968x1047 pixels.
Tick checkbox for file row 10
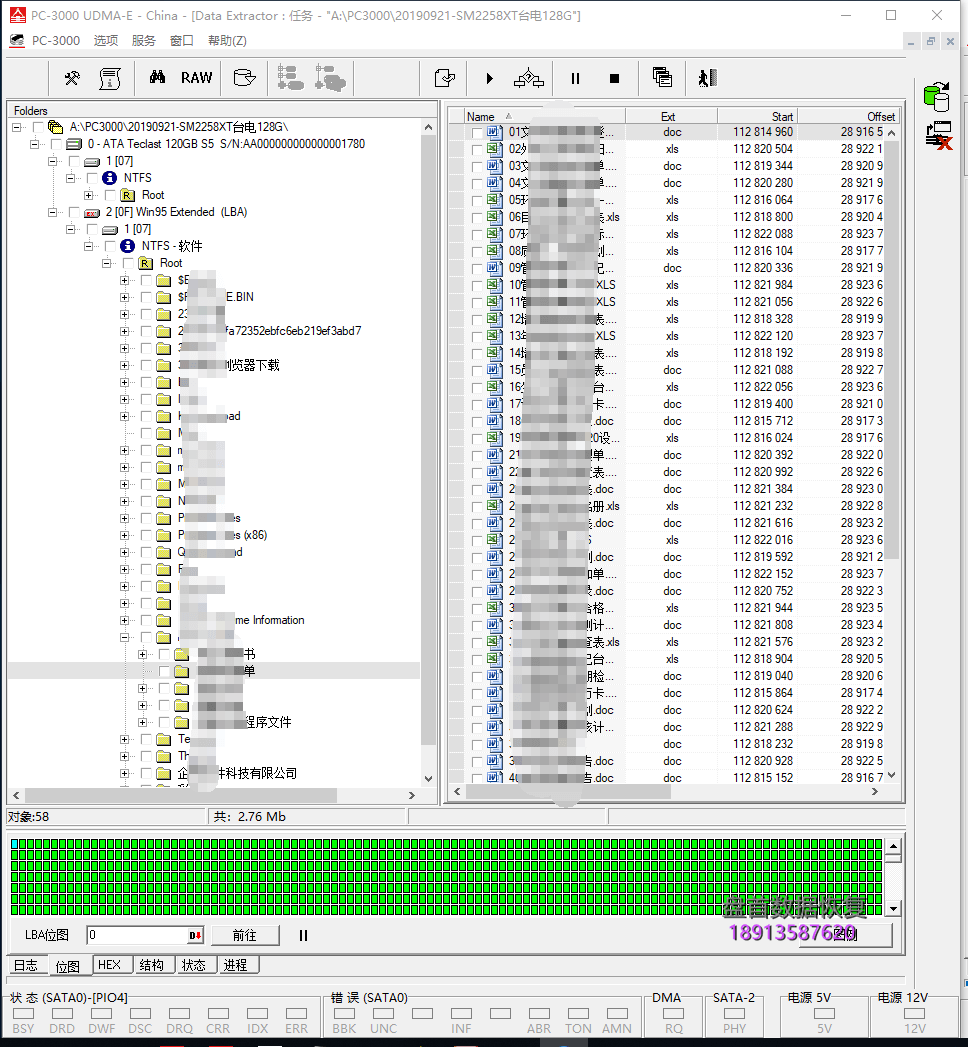click(x=477, y=286)
